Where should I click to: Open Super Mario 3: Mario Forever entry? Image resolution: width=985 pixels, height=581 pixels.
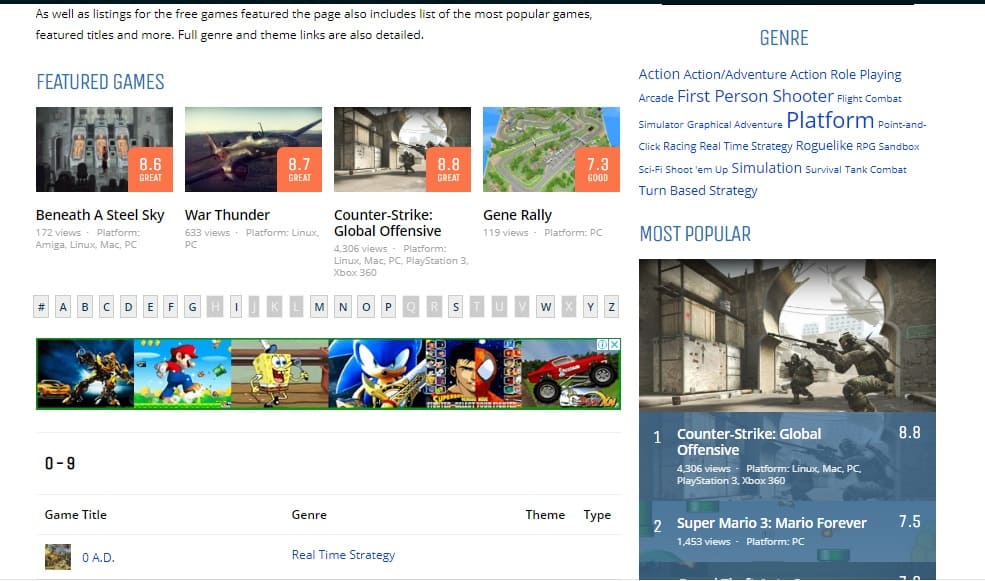[x=771, y=523]
